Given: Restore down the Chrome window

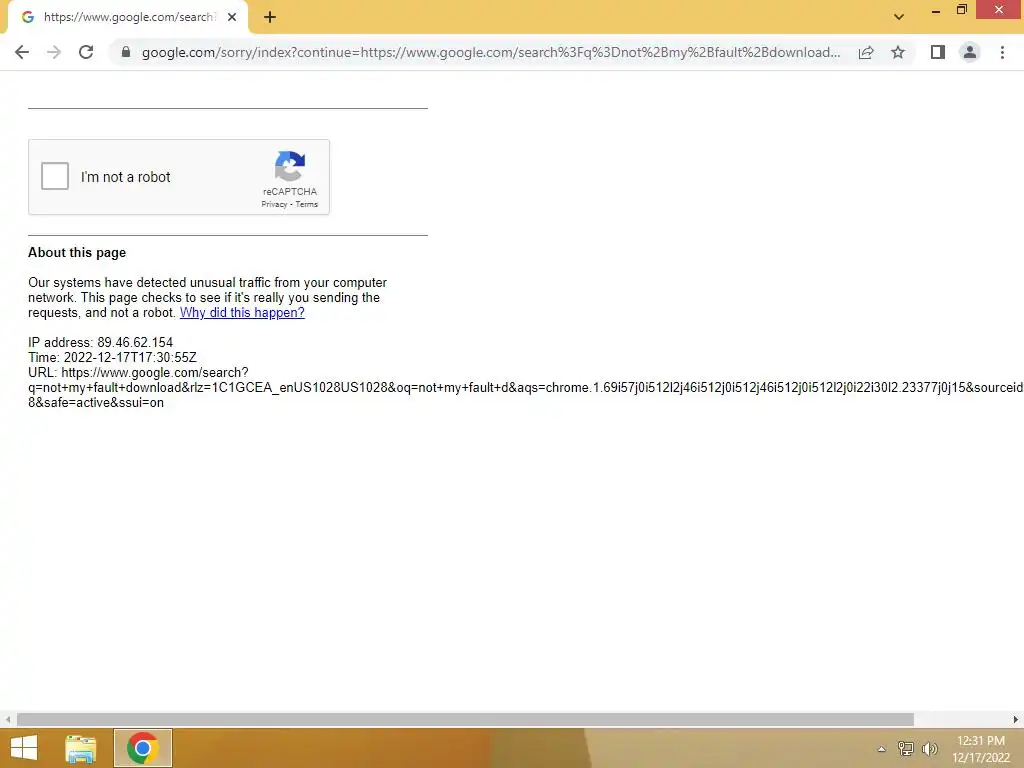Looking at the screenshot, I should tap(961, 10).
